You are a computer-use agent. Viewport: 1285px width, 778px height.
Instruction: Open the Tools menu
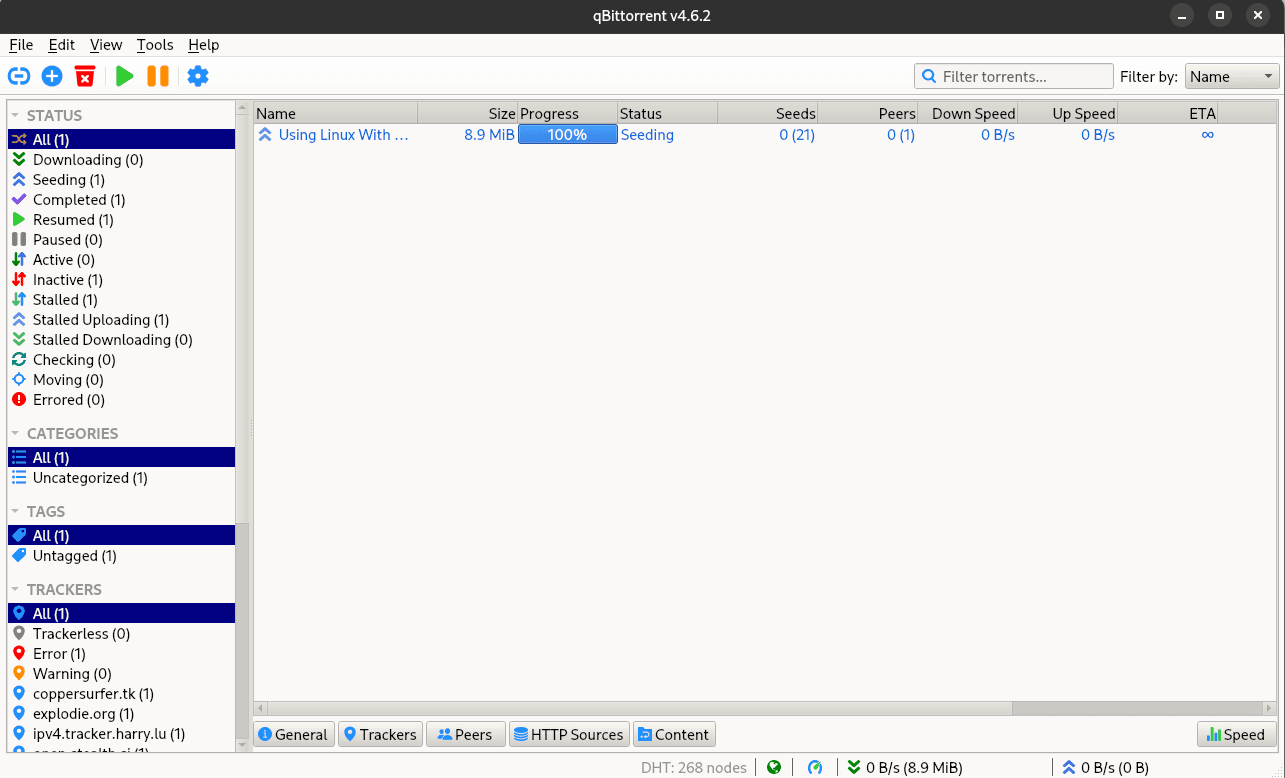click(x=155, y=45)
